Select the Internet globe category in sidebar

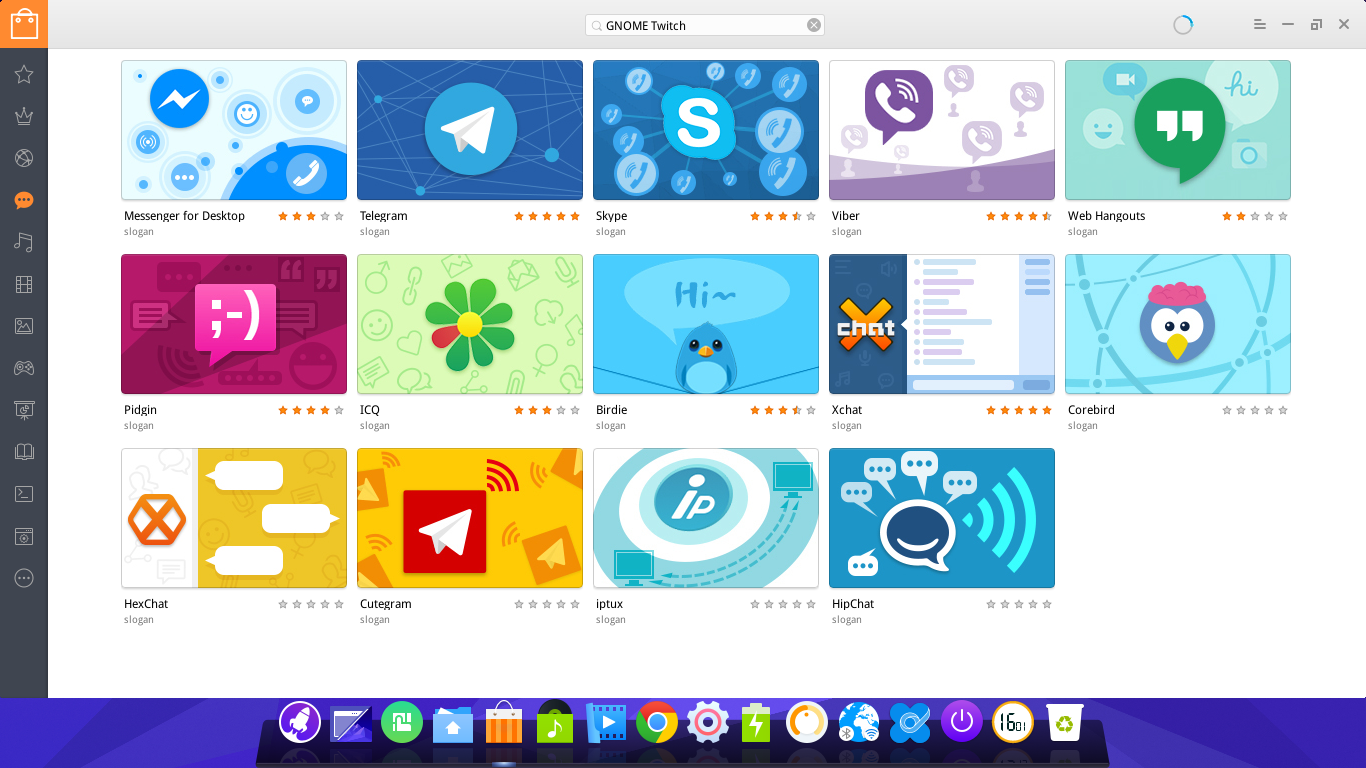point(24,158)
